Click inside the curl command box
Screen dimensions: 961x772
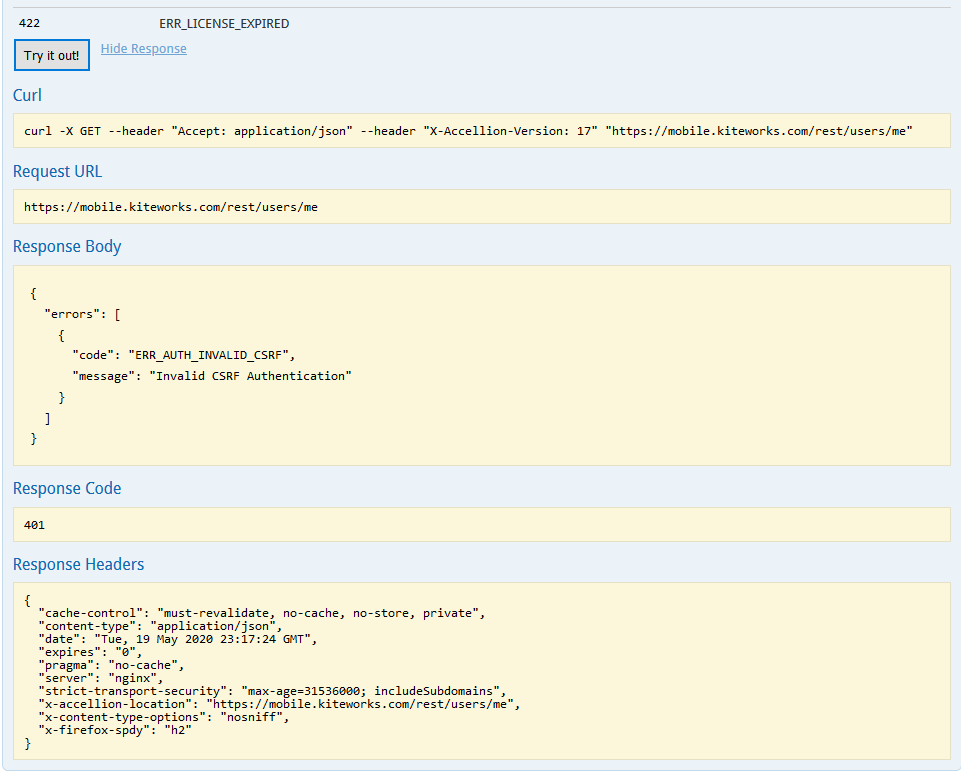click(x=468, y=131)
